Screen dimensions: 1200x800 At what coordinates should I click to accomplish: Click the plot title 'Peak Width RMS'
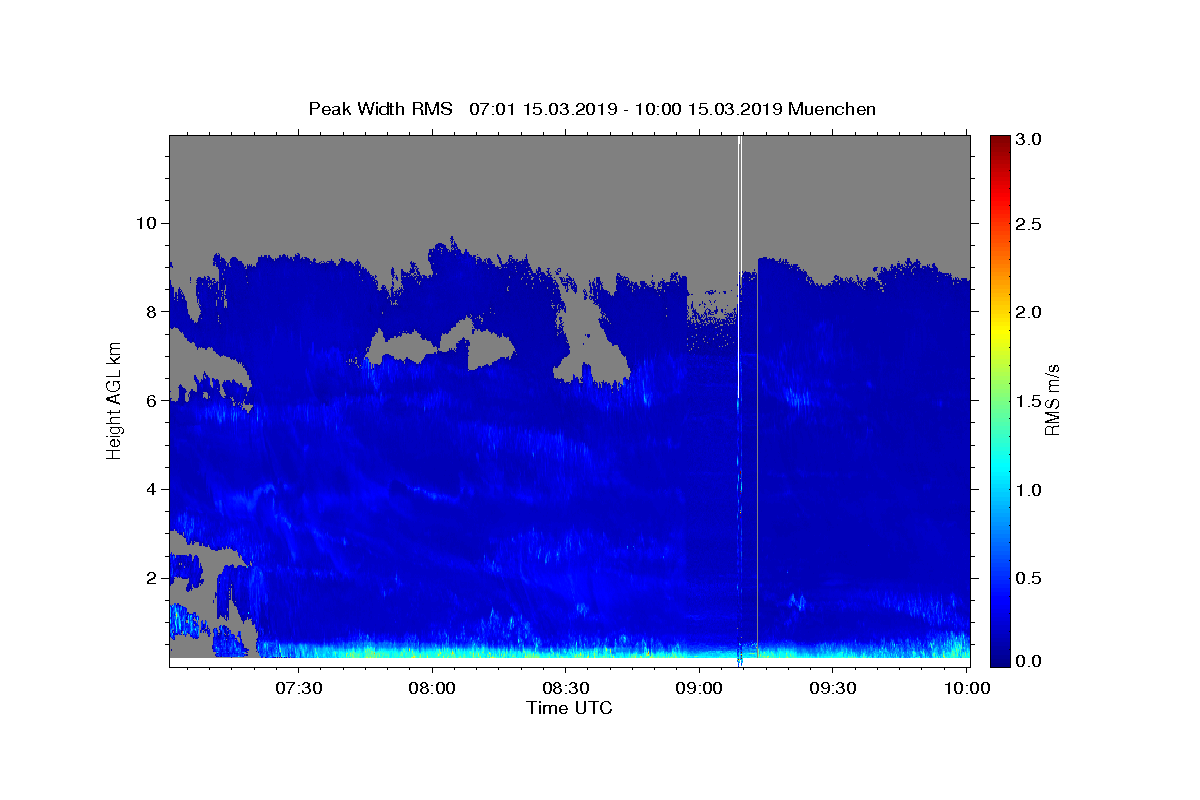point(380,109)
